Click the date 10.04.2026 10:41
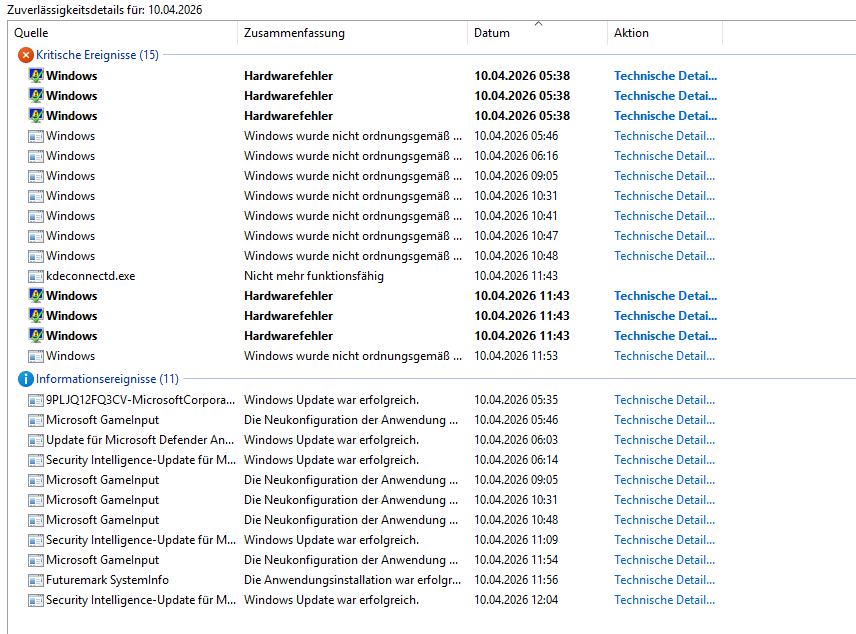 [x=516, y=216]
